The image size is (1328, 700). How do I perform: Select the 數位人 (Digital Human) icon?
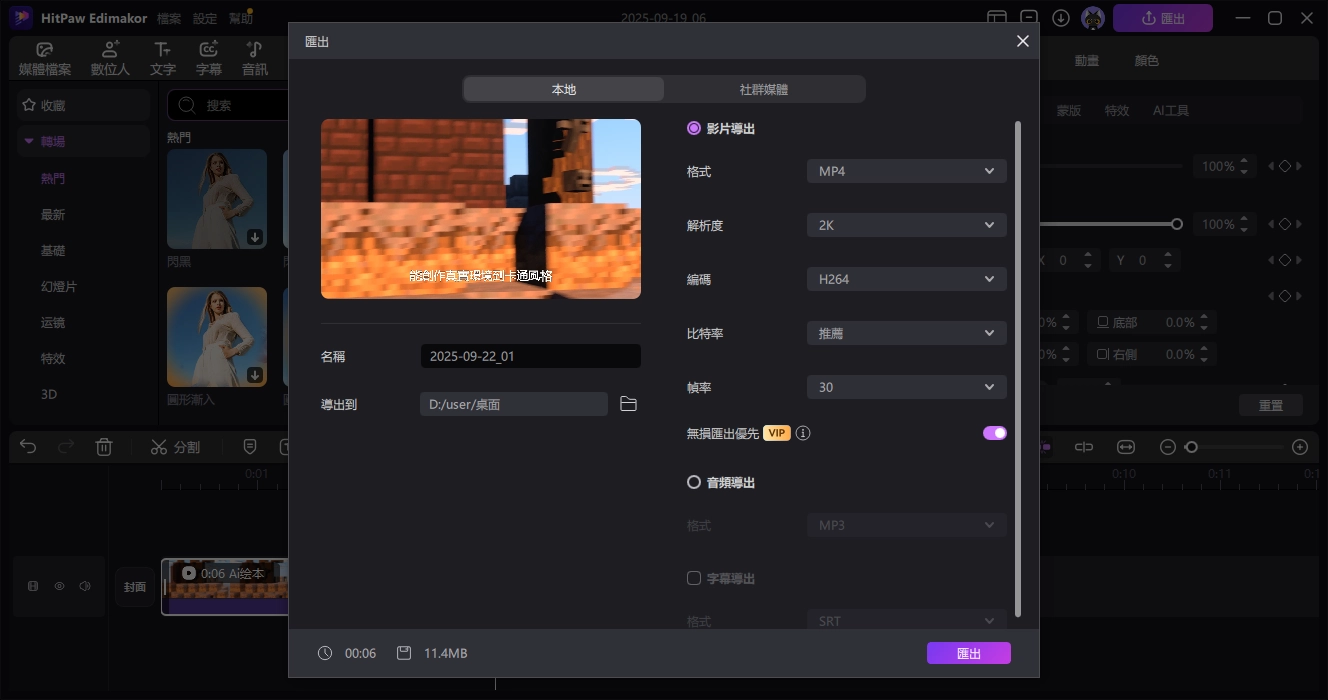pos(110,56)
